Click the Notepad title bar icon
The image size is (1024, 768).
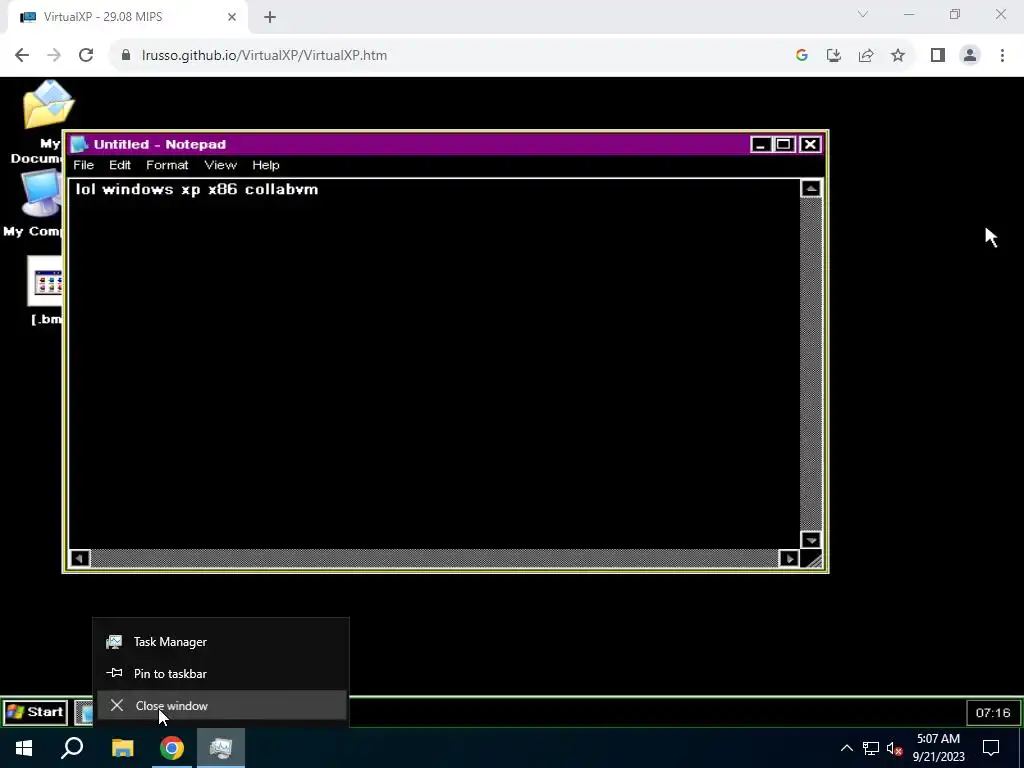pyautogui.click(x=79, y=144)
